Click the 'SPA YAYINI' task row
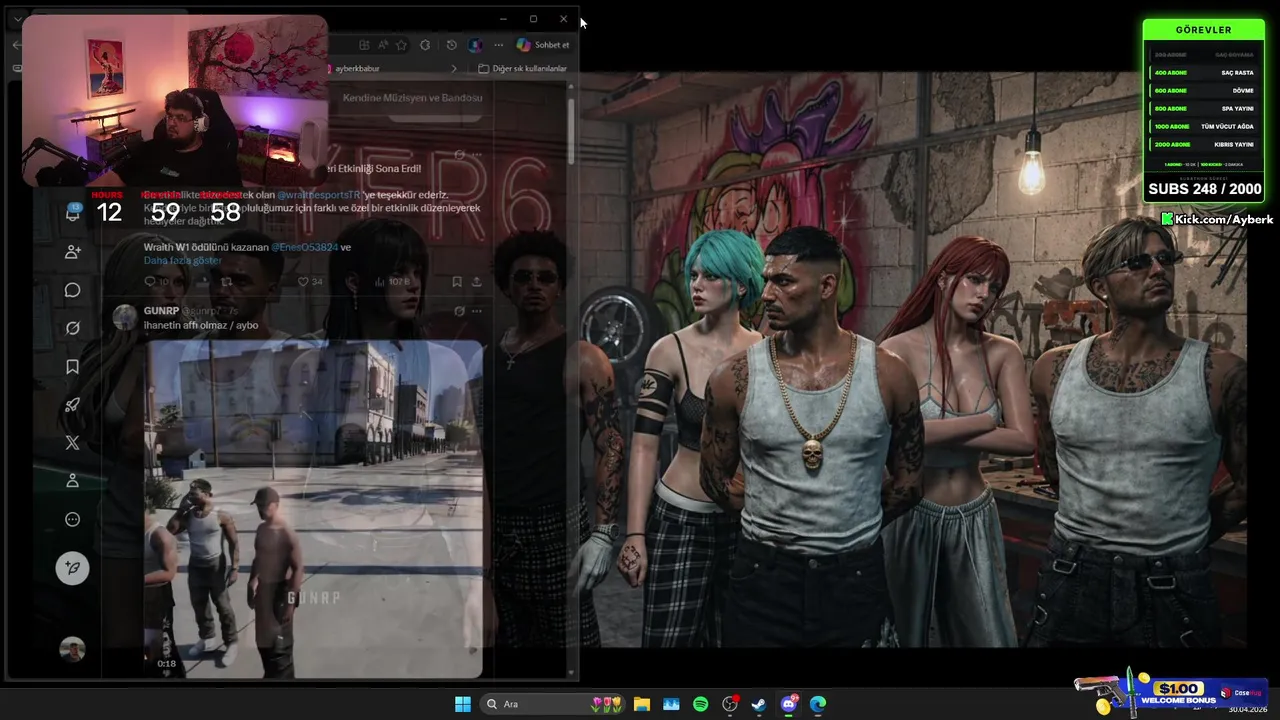The image size is (1280, 720). point(1204,108)
